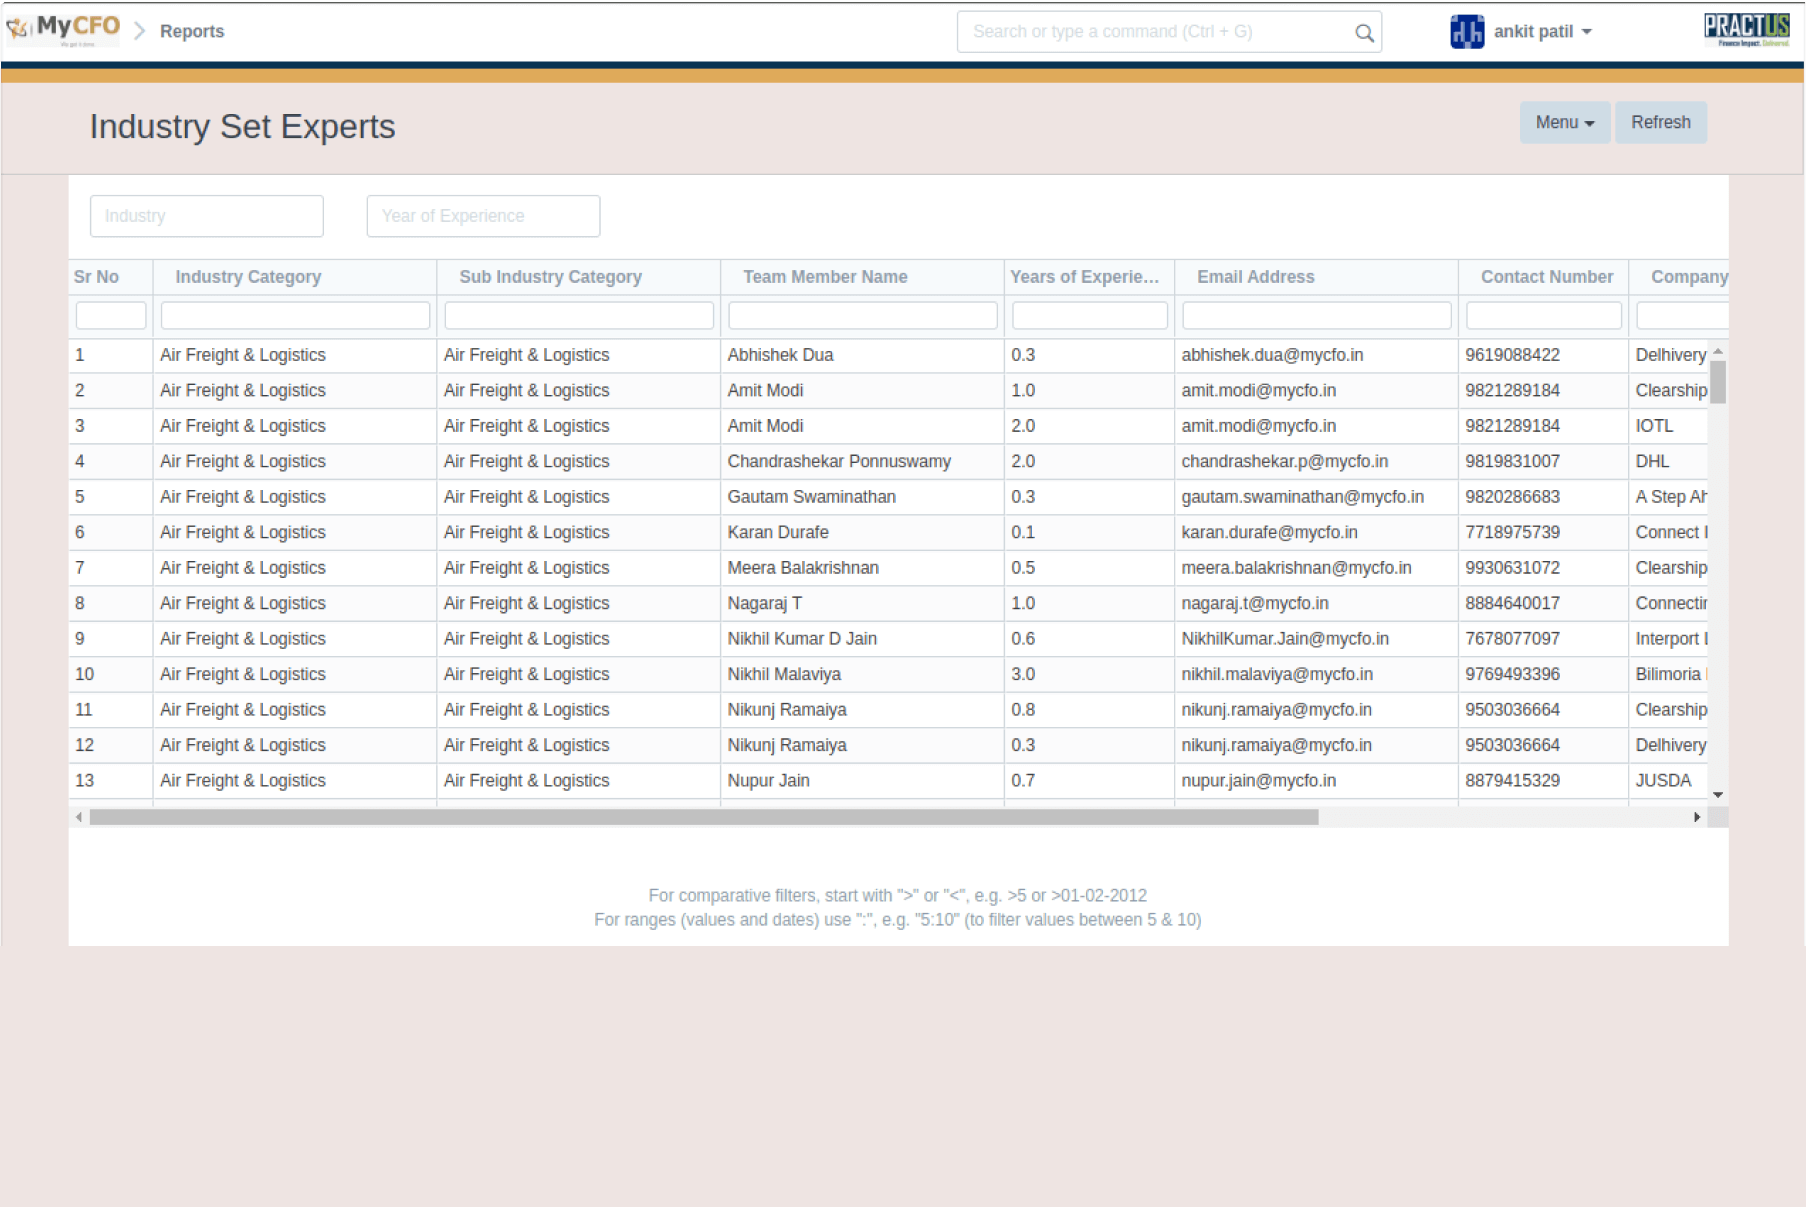Click the horizontal scrollbar left arrow
This screenshot has height=1207, width=1806.
click(79, 817)
